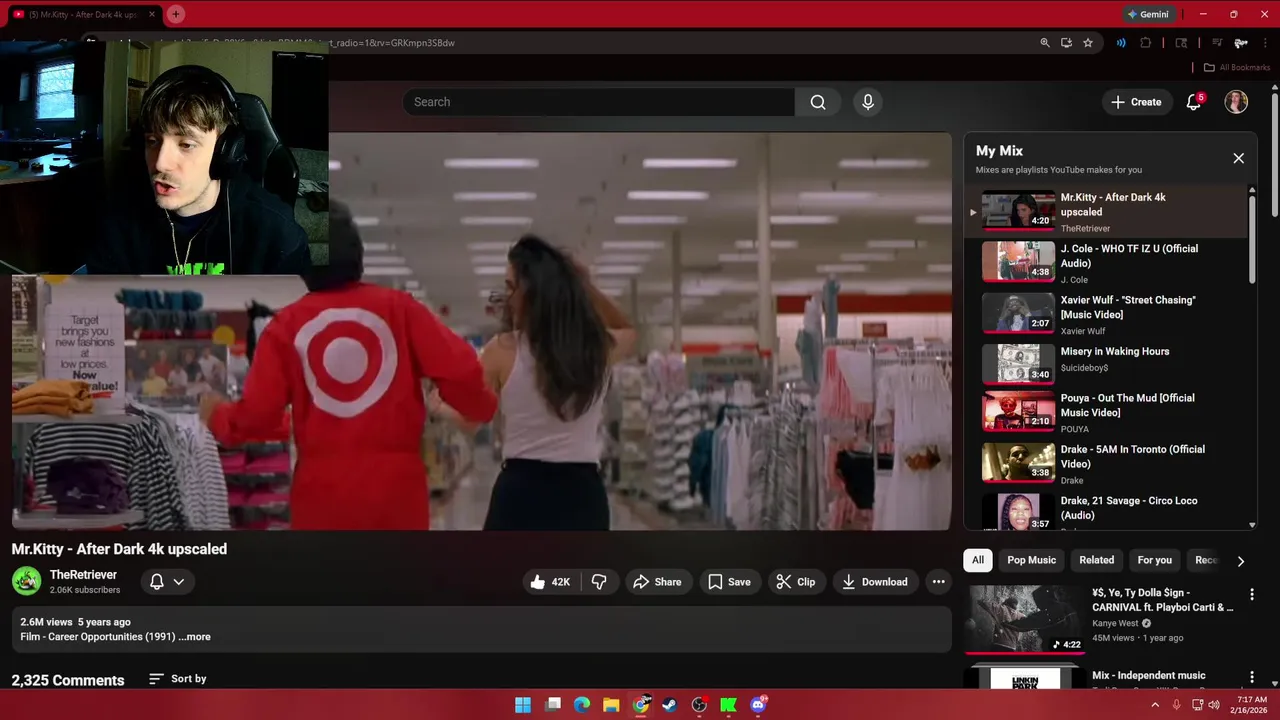The width and height of the screenshot is (1280, 720).
Task: Play J. Cole - WHO TF IZ U from mix
Action: (1107, 263)
